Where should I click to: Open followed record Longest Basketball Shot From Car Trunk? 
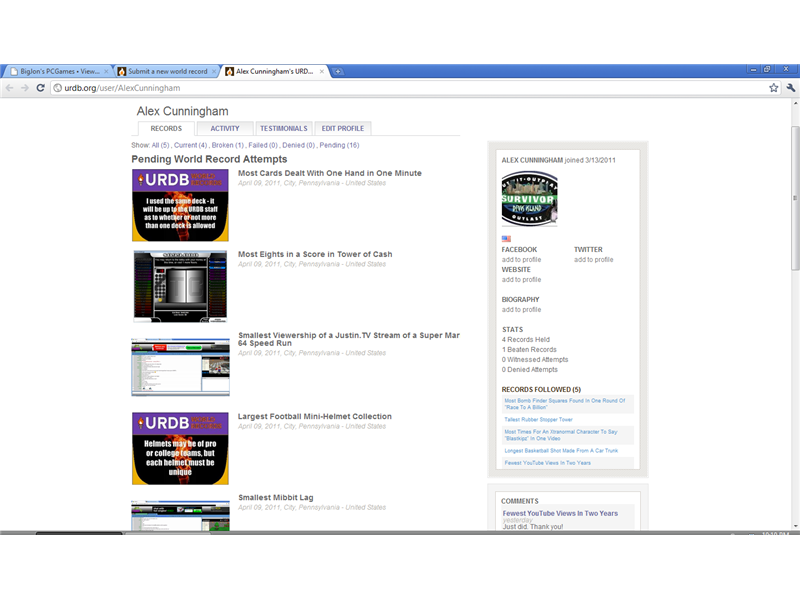click(561, 451)
